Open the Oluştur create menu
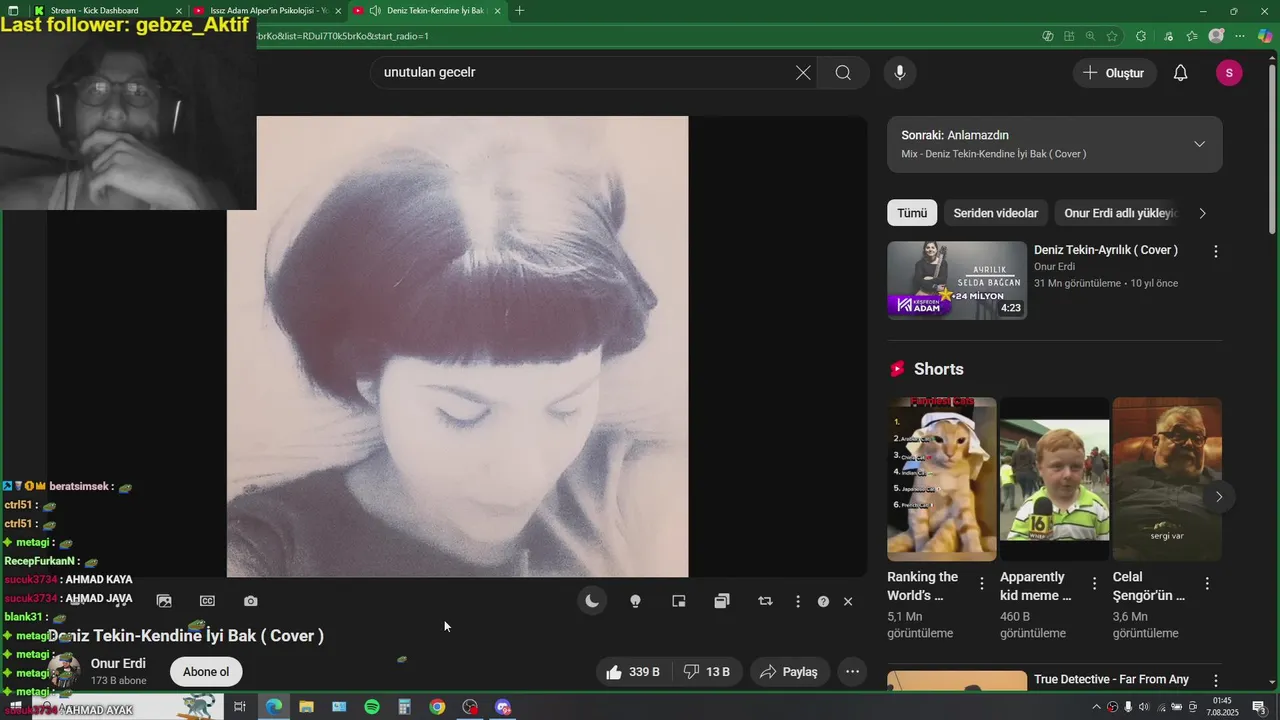The image size is (1280, 720). (1115, 73)
